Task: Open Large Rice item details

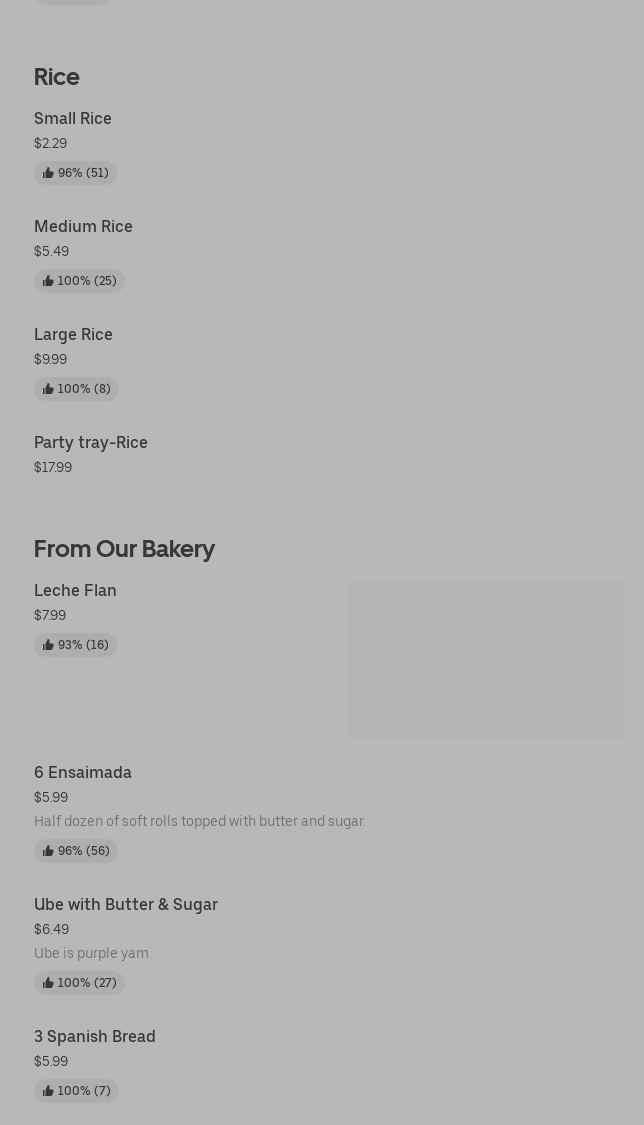Action: pyautogui.click(x=73, y=334)
